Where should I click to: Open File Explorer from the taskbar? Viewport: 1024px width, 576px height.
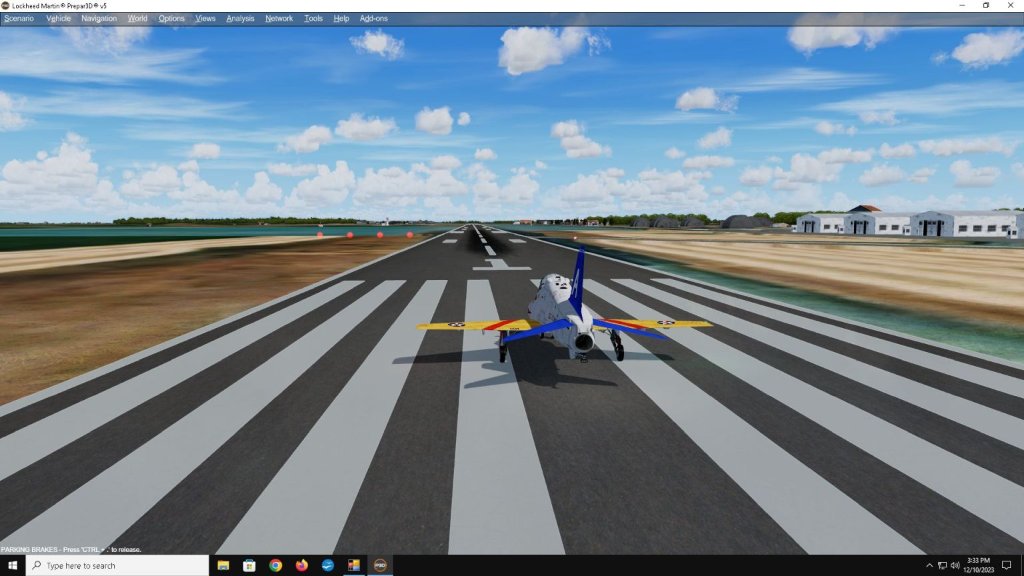(223, 565)
